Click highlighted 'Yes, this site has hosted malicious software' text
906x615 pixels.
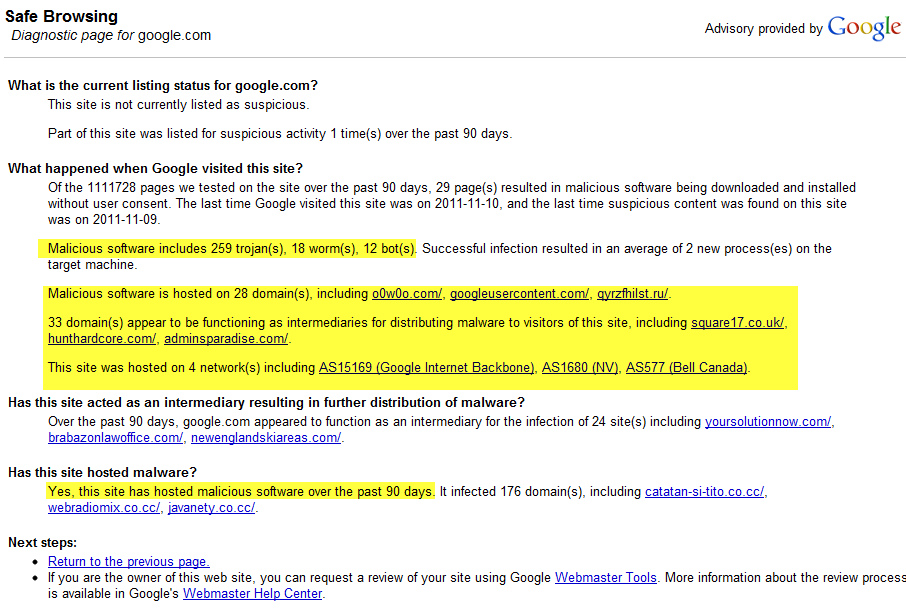(x=240, y=492)
